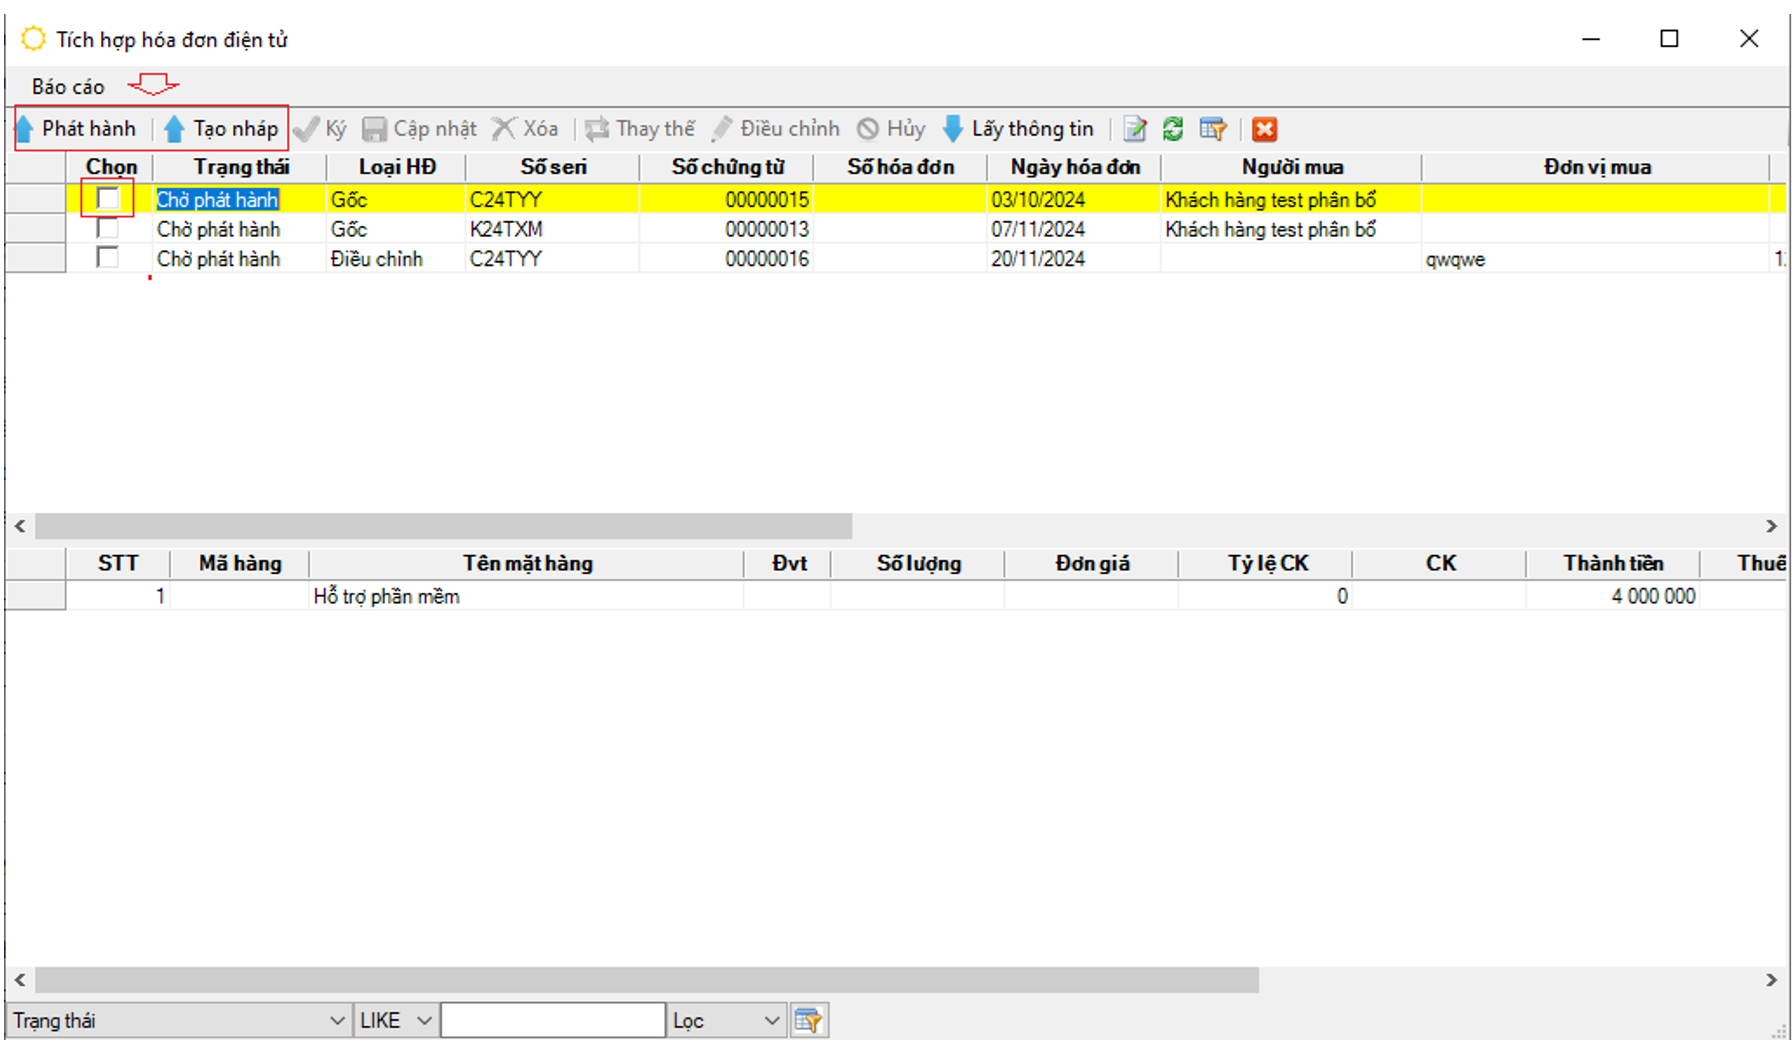Screen dimensions: 1792x1044
Task: Click the upper grid horizontal scrollbar
Action: [x=443, y=526]
